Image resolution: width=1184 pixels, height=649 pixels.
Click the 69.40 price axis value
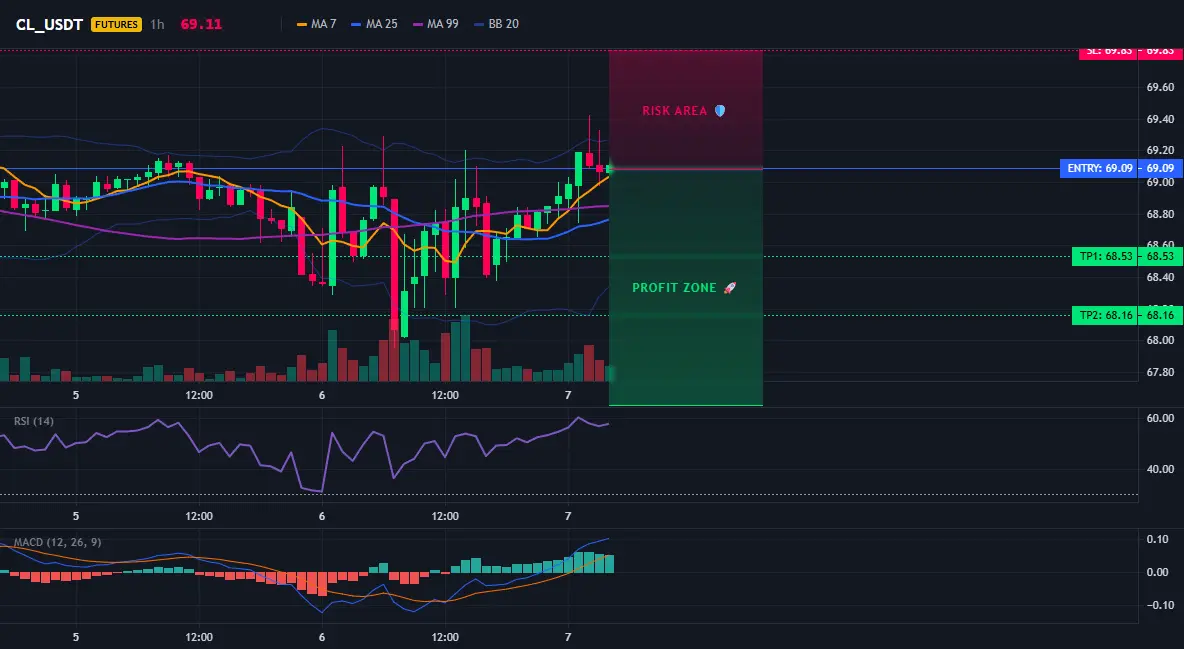tap(1160, 119)
